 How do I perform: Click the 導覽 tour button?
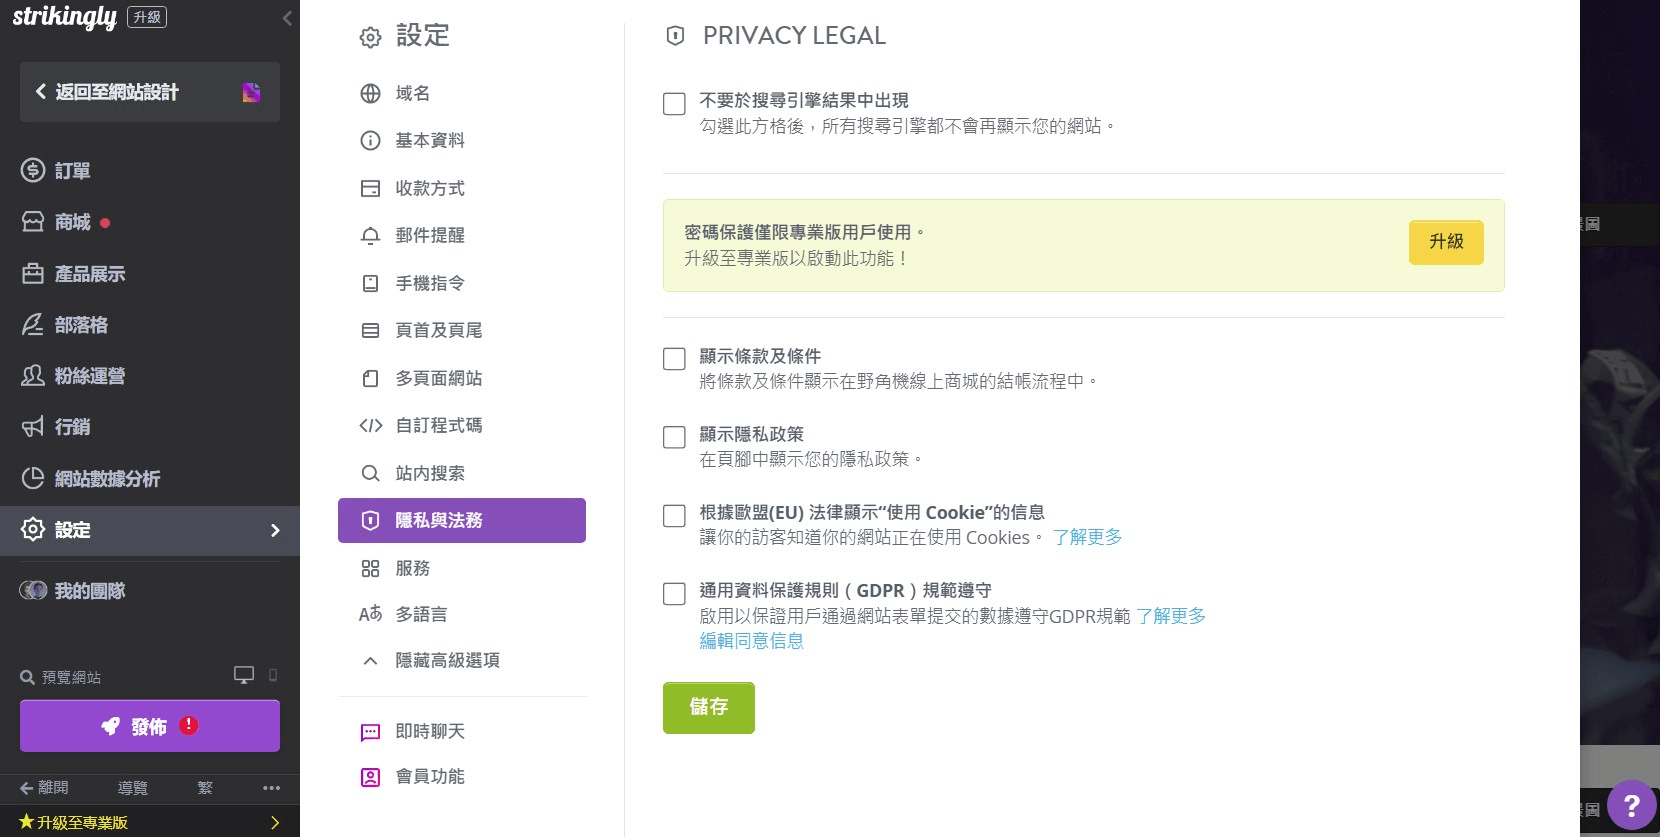[x=132, y=788]
